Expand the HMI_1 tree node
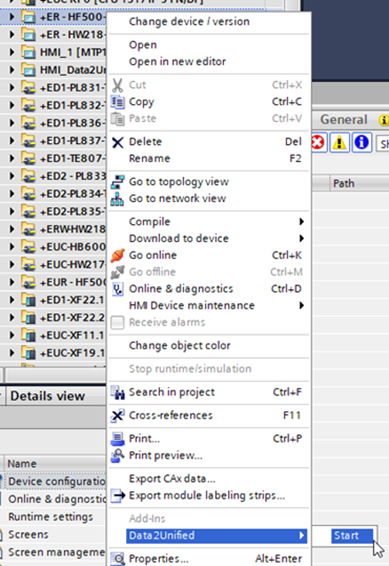Viewport: 389px width, 566px height. (12, 52)
